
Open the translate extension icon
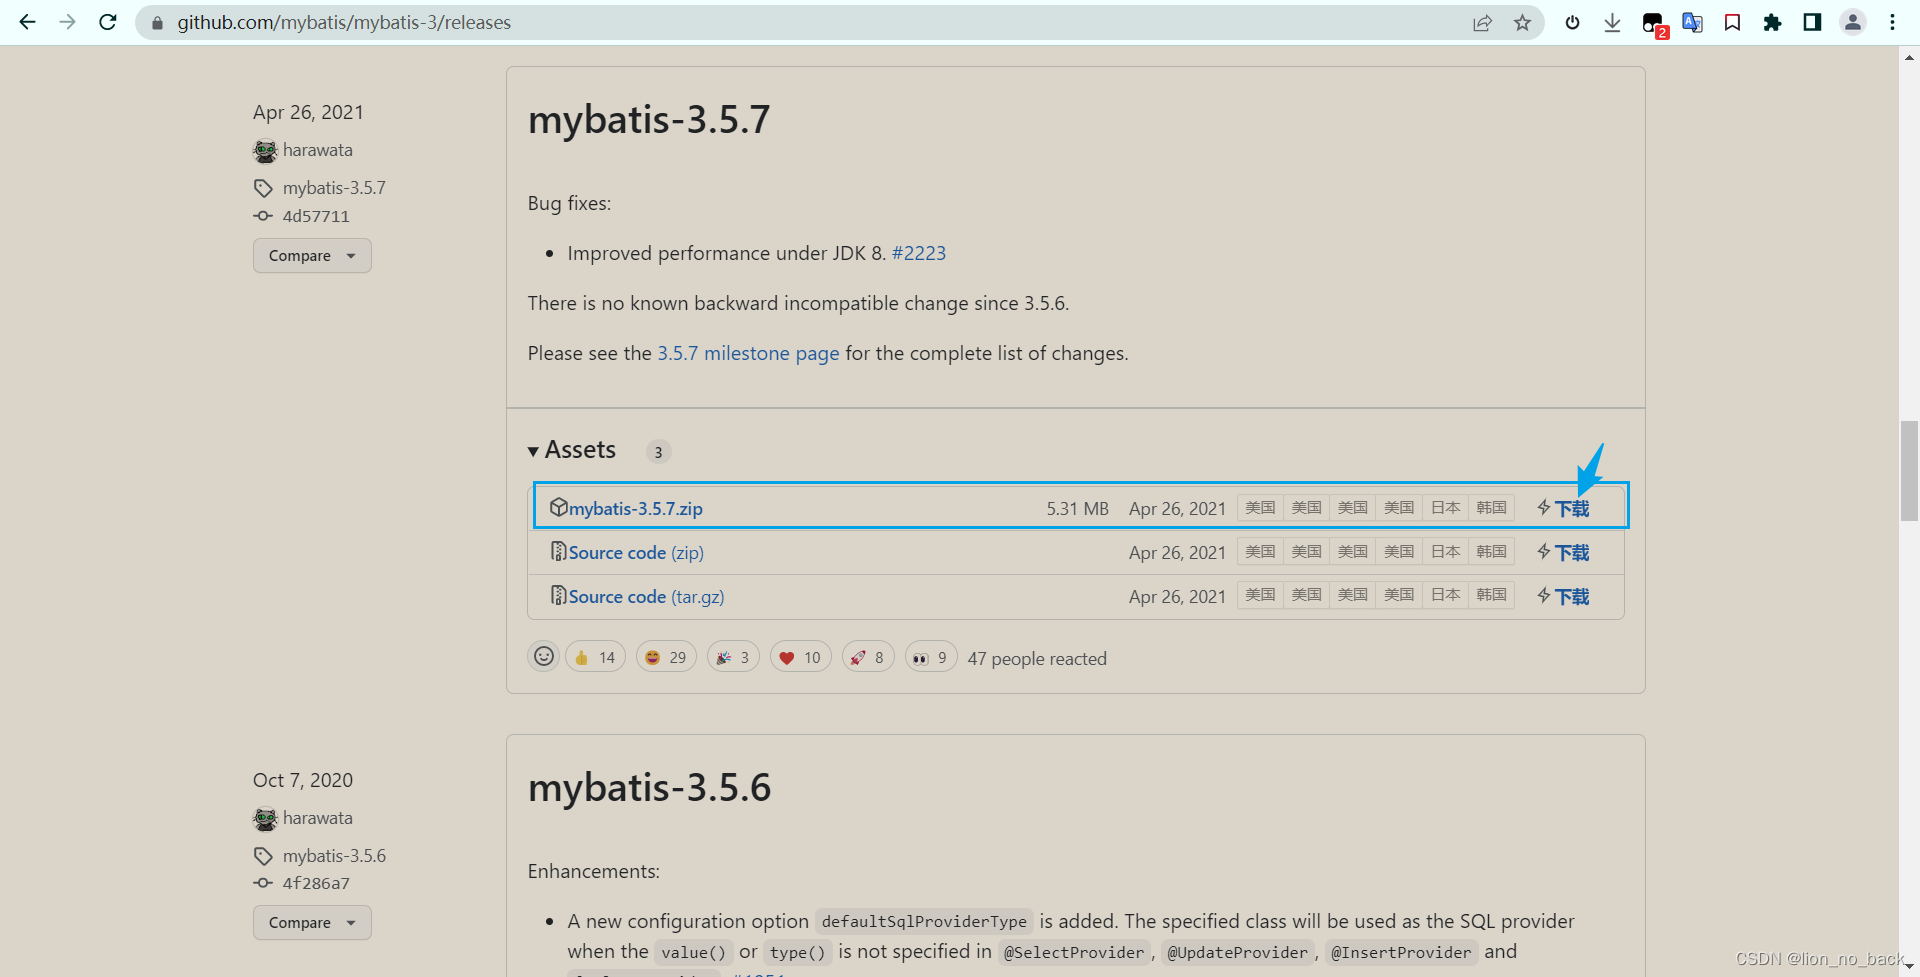[1692, 22]
